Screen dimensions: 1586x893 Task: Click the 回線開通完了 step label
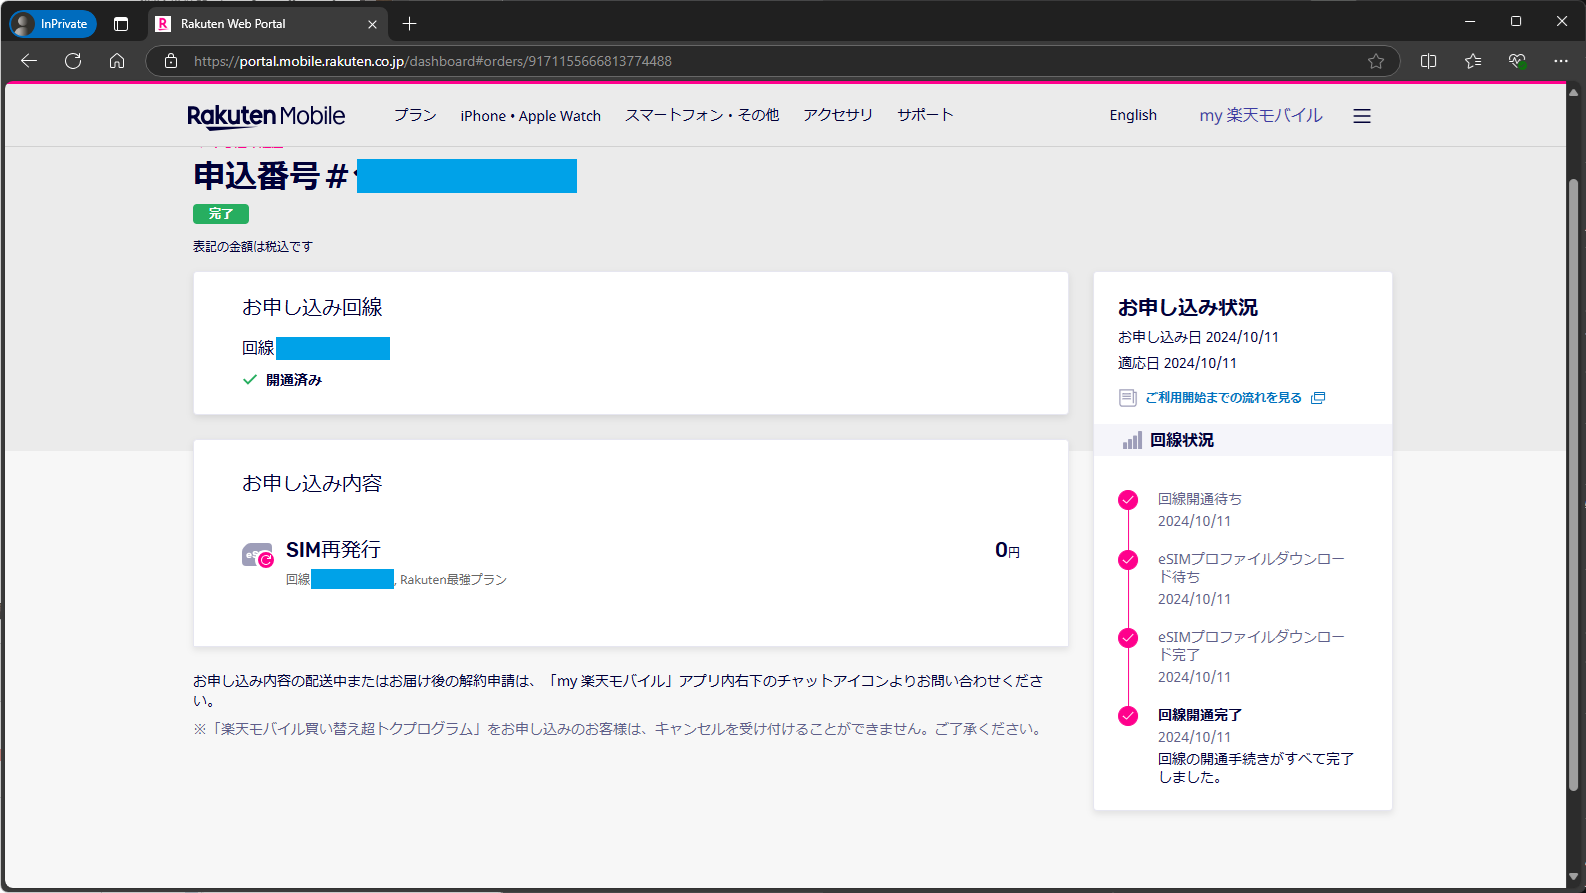tap(1200, 715)
